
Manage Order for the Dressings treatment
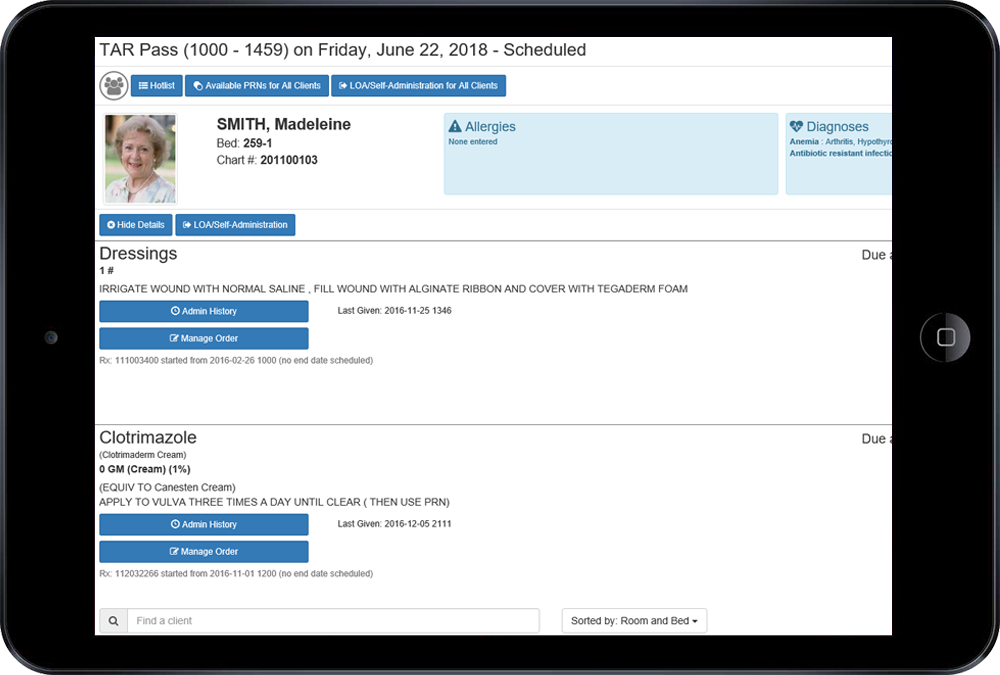204,339
